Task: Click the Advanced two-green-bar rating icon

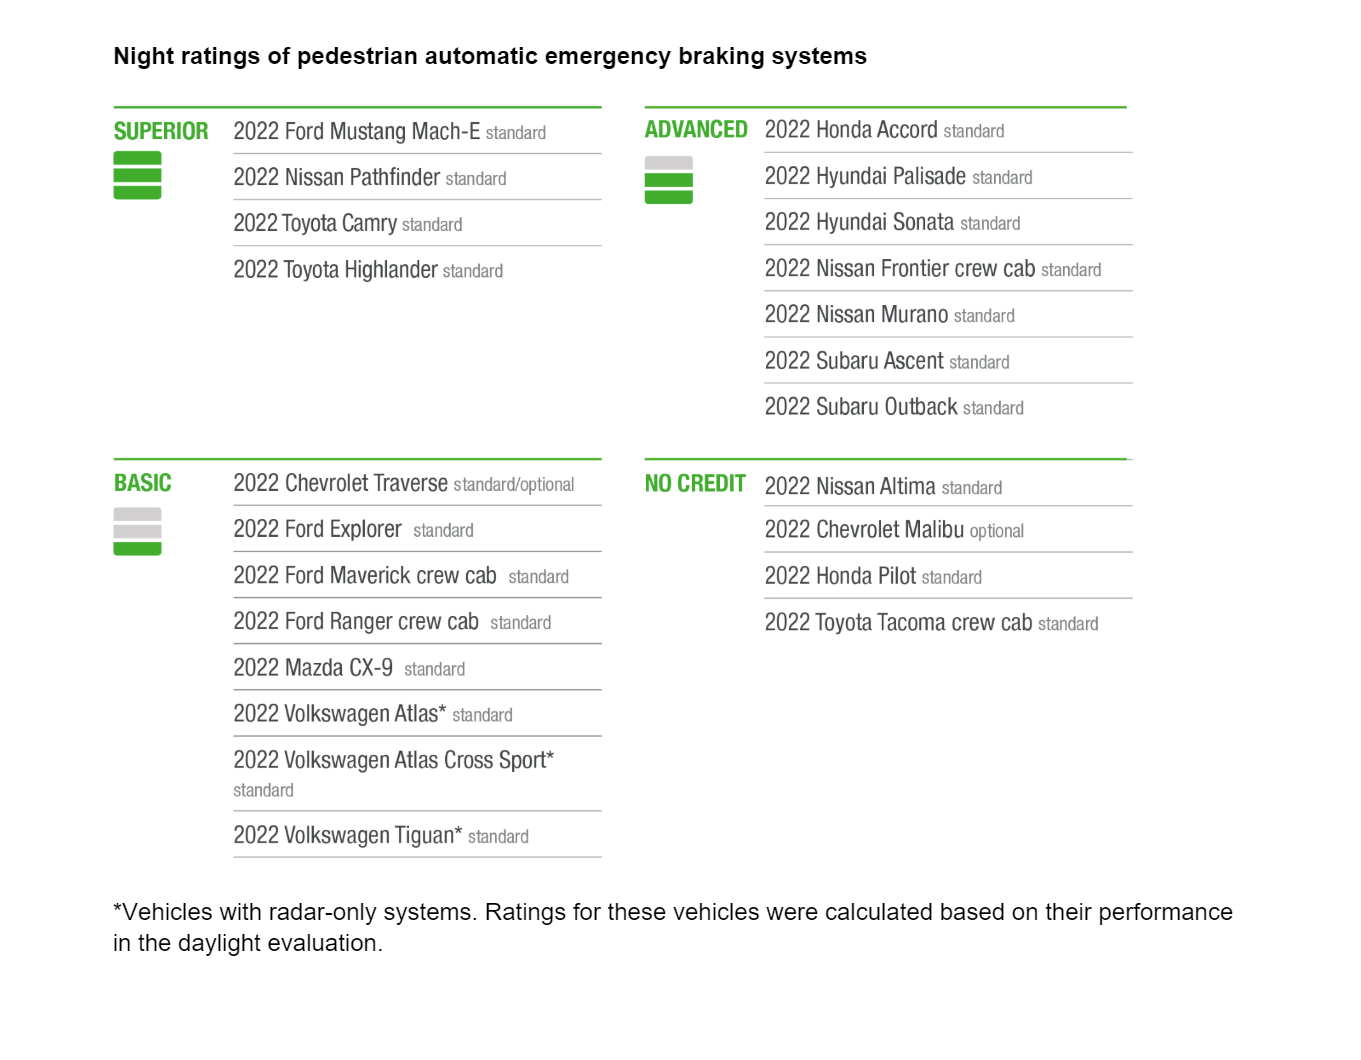Action: point(668,180)
